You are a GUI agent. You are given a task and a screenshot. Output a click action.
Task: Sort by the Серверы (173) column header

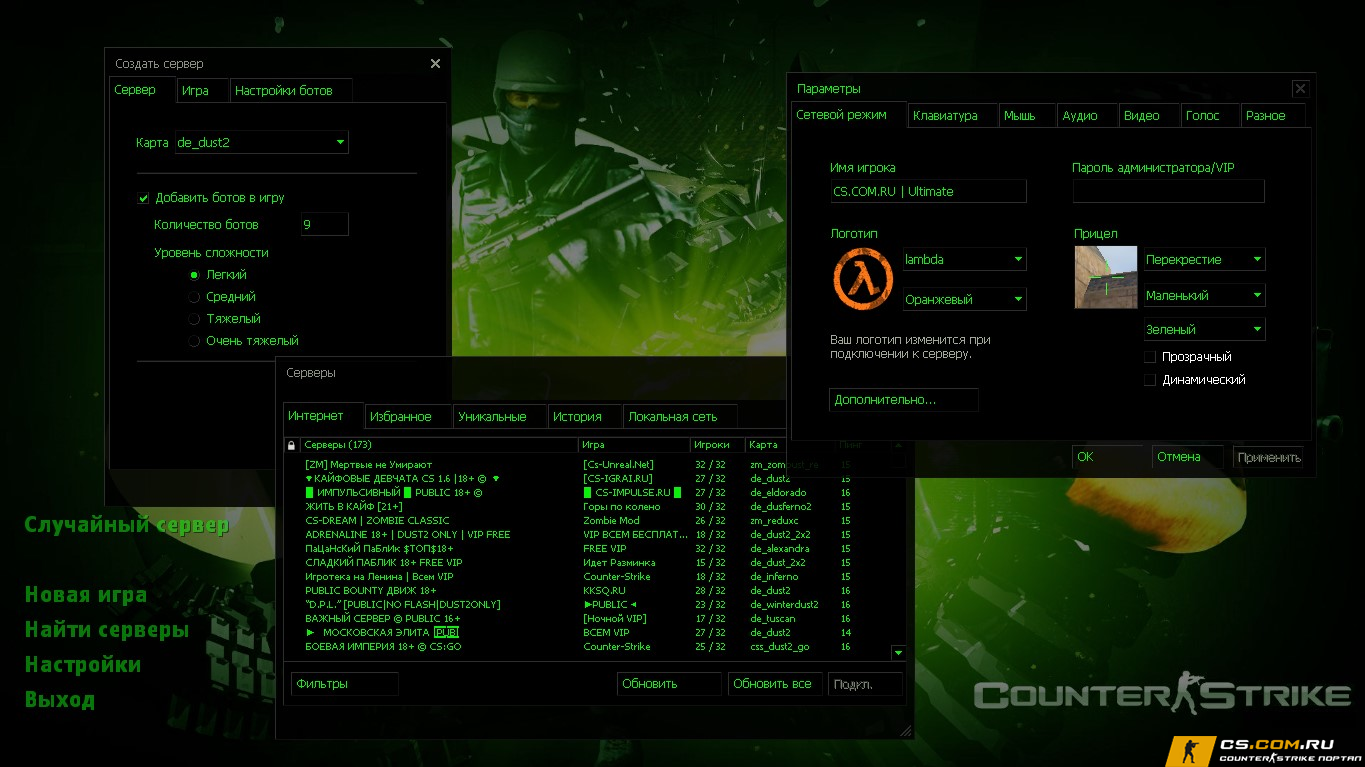point(438,445)
